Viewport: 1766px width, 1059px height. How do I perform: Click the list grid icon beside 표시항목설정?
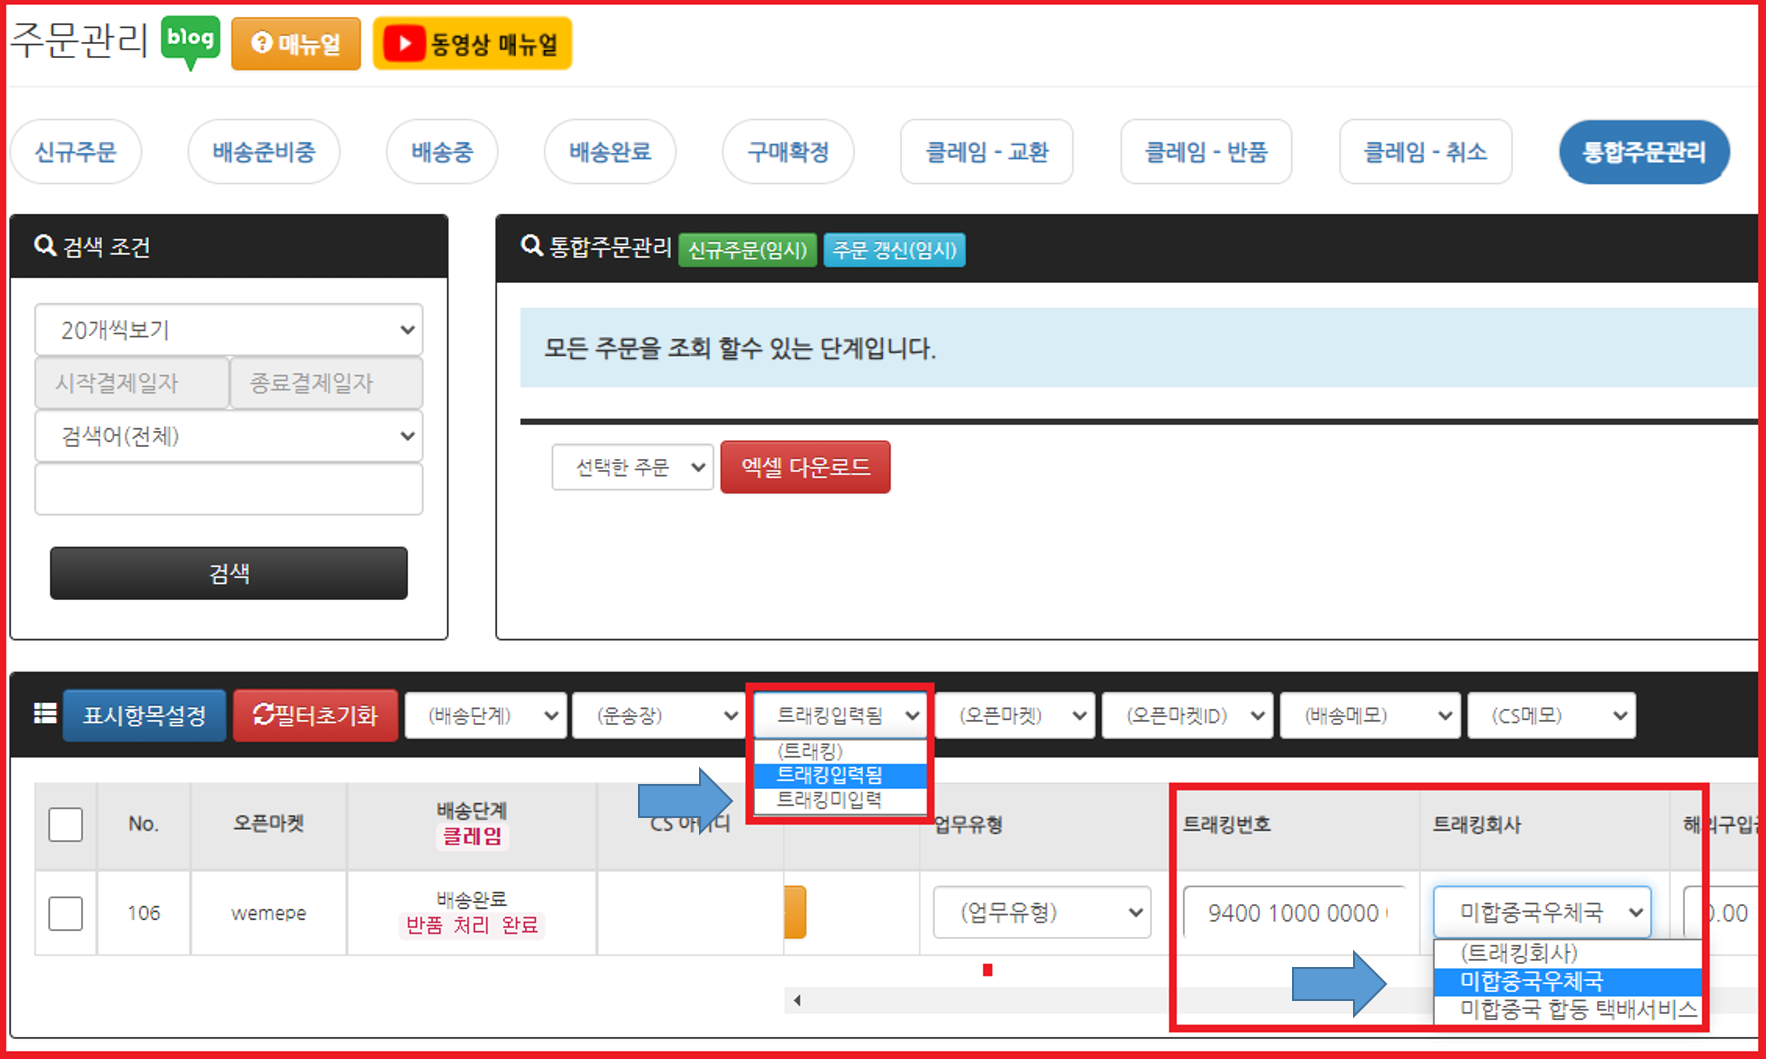tap(45, 714)
